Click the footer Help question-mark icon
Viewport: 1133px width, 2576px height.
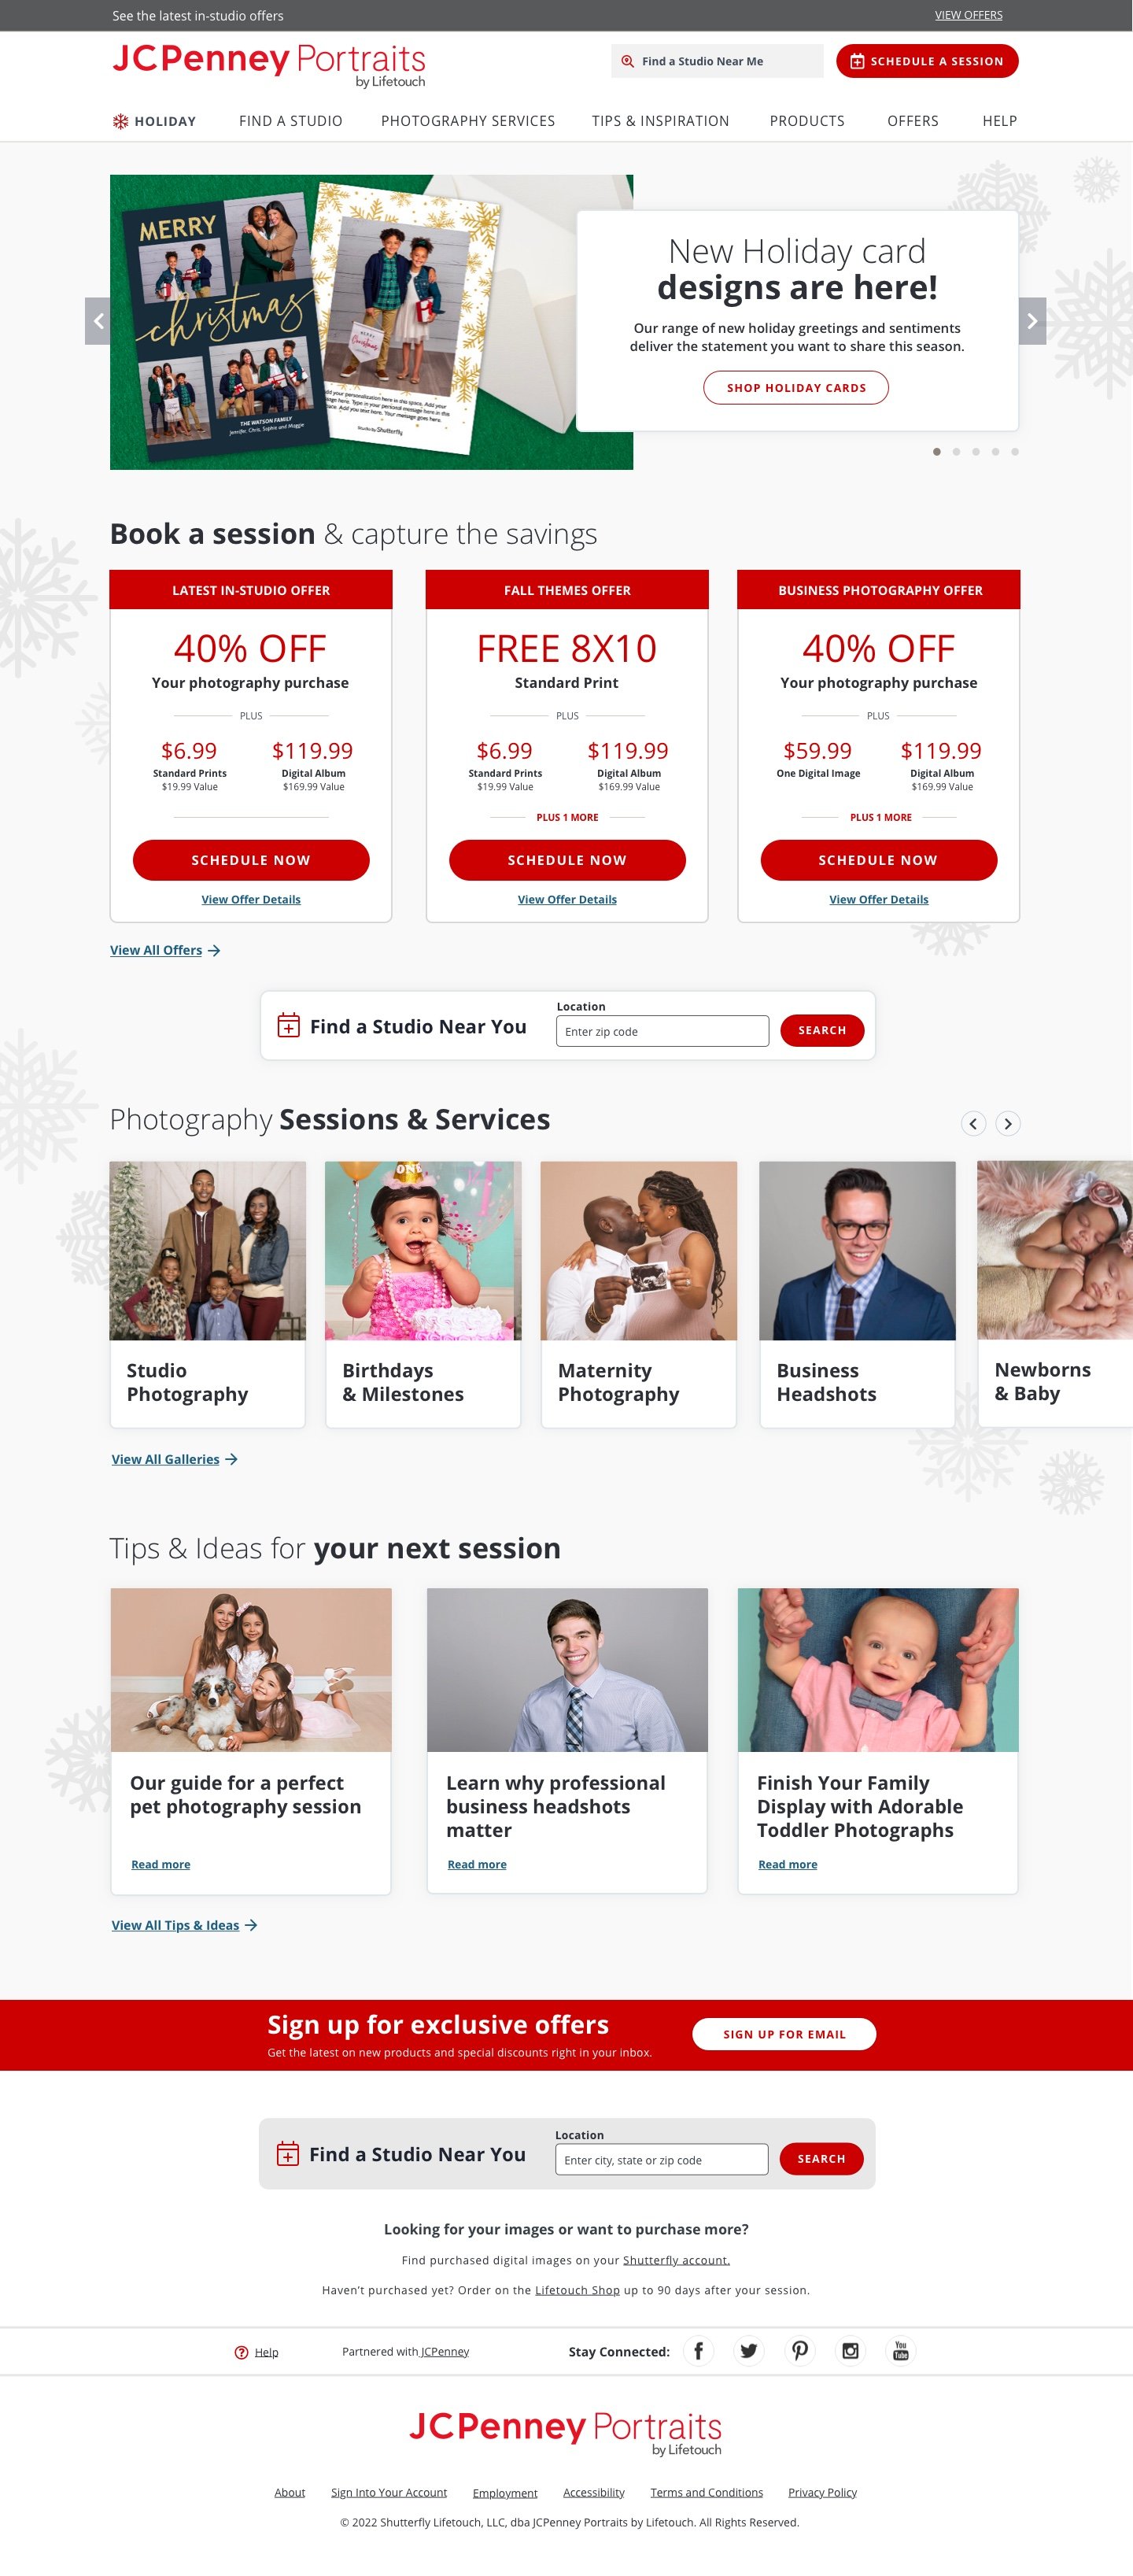[x=241, y=2352]
